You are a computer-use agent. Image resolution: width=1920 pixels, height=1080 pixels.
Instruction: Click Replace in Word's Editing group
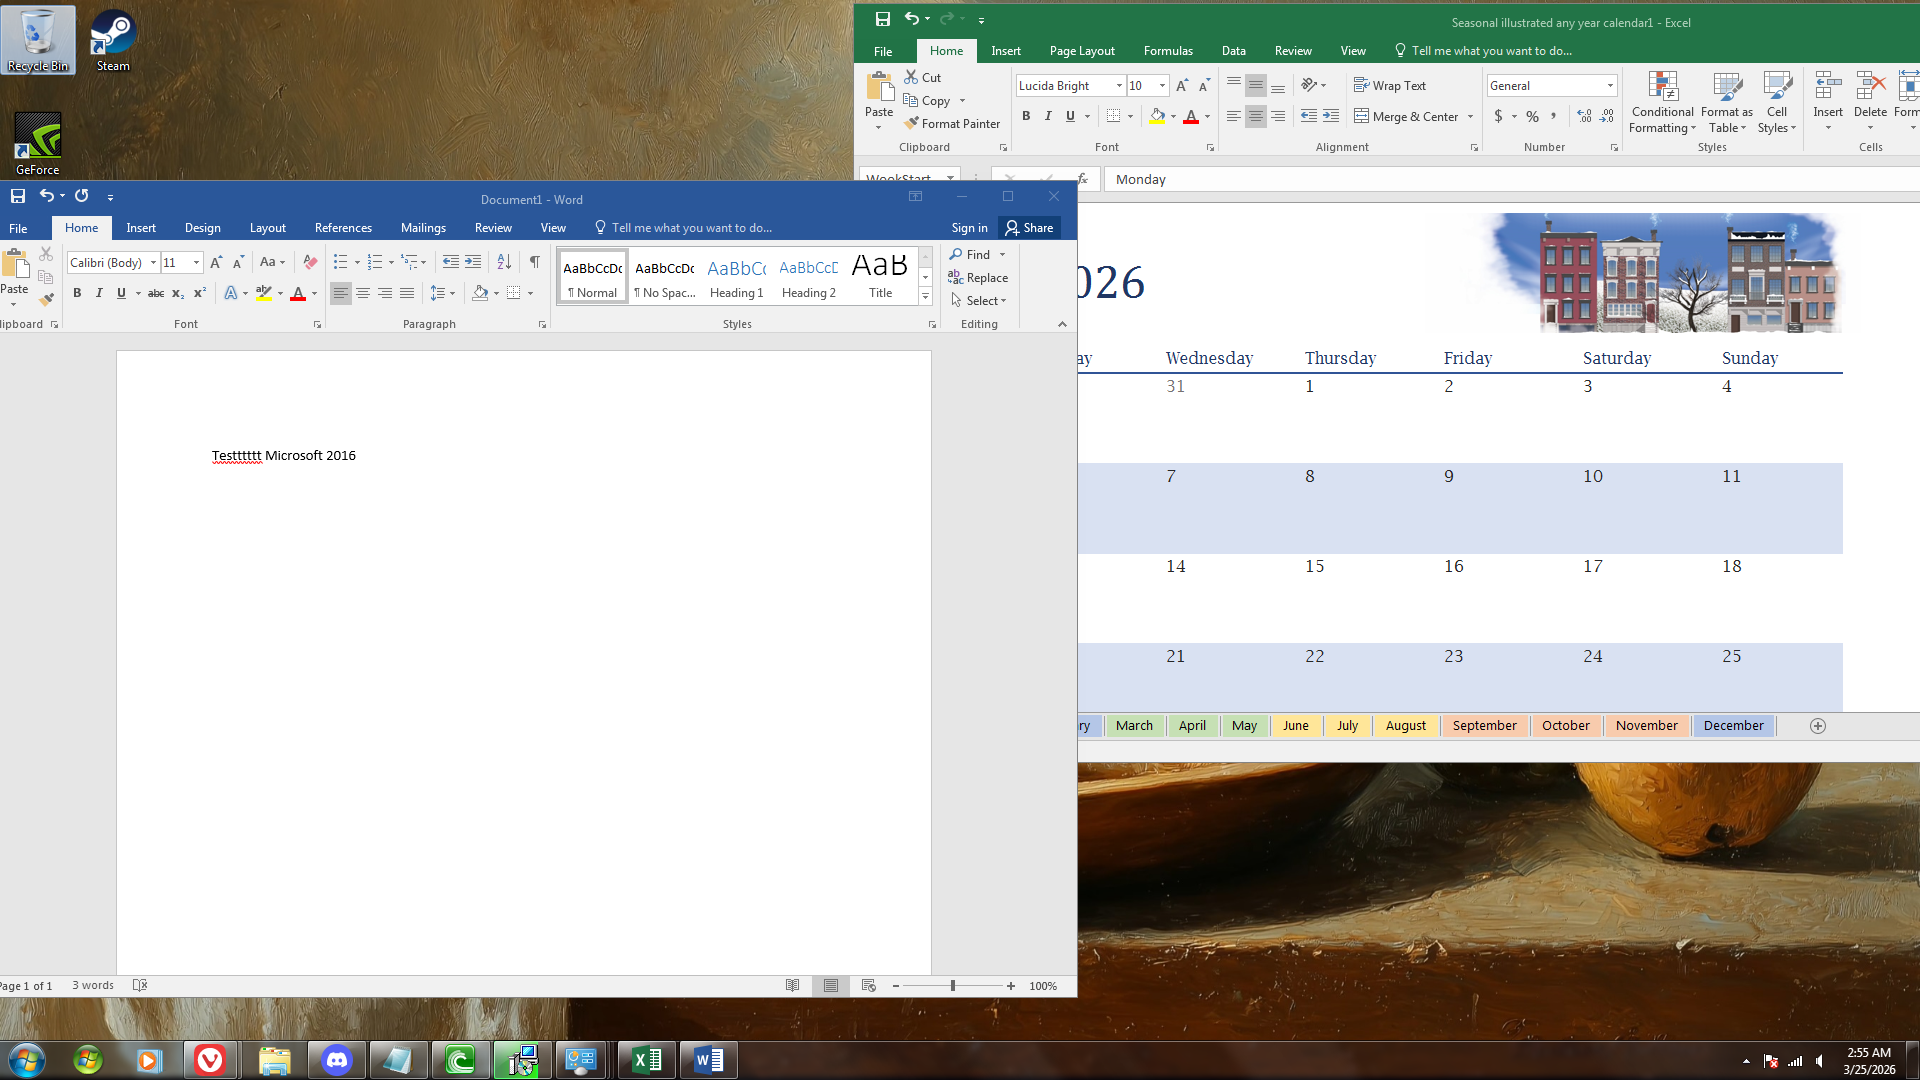(x=978, y=278)
